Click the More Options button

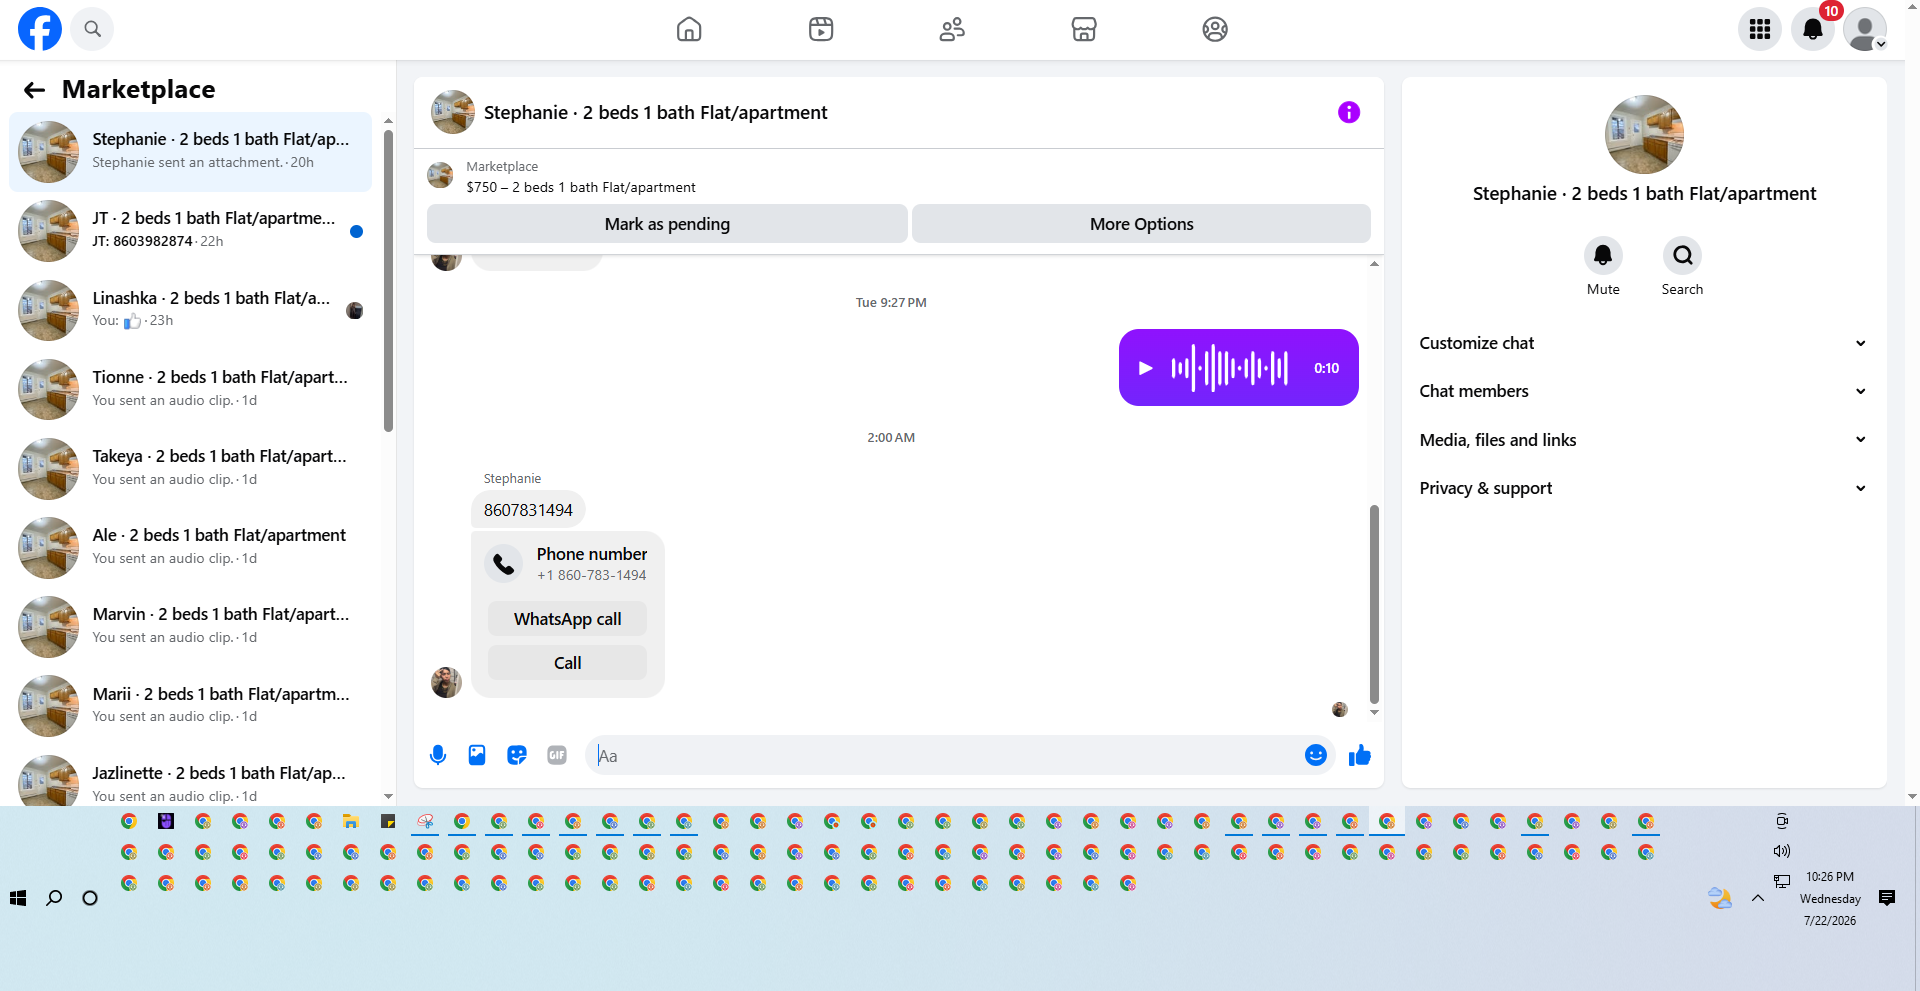point(1141,224)
